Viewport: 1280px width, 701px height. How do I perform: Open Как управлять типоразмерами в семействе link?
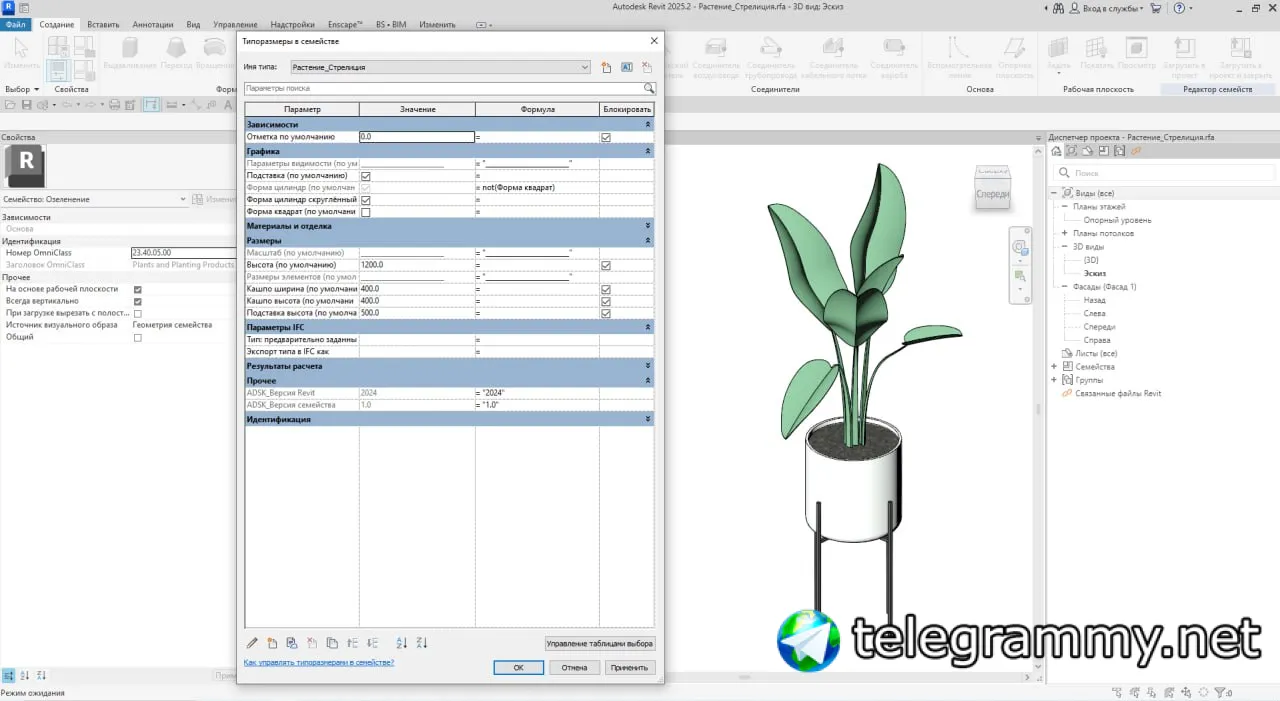pyautogui.click(x=319, y=662)
